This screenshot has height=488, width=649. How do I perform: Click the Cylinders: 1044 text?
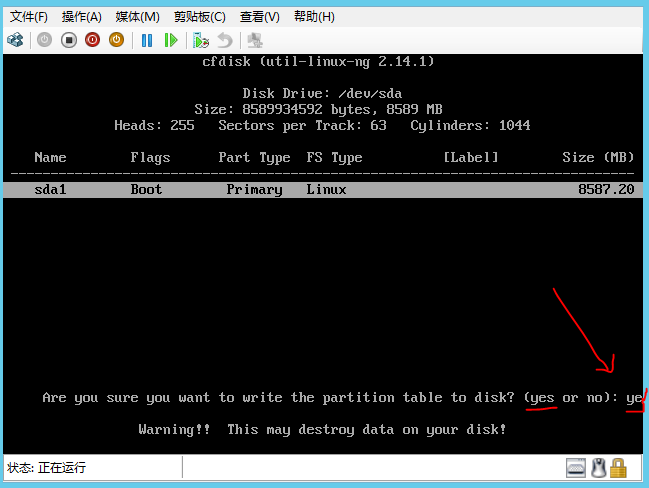(x=470, y=126)
